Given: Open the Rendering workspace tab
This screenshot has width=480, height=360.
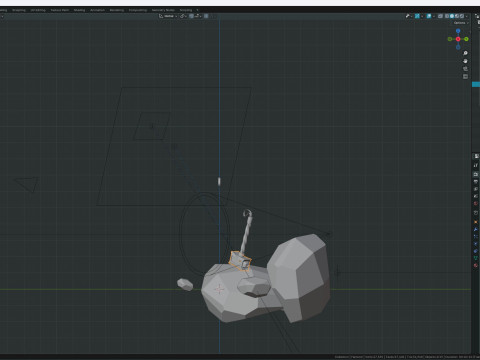Looking at the screenshot, I should [x=117, y=10].
